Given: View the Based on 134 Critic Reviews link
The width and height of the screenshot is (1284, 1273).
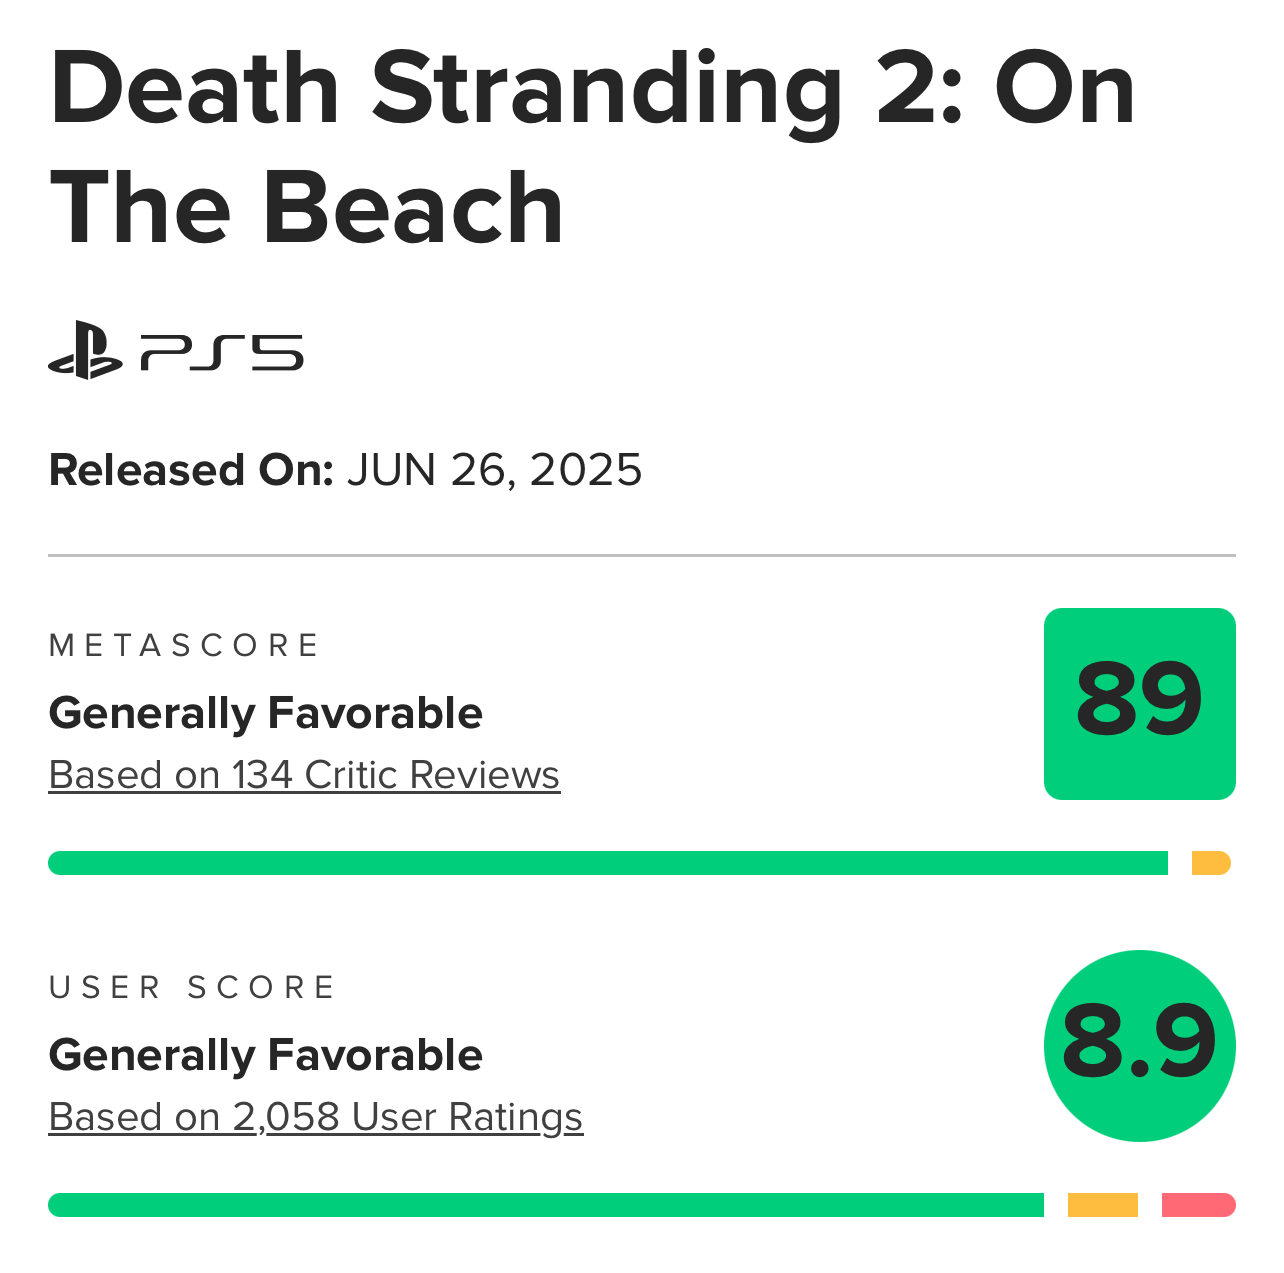Looking at the screenshot, I should pyautogui.click(x=304, y=775).
